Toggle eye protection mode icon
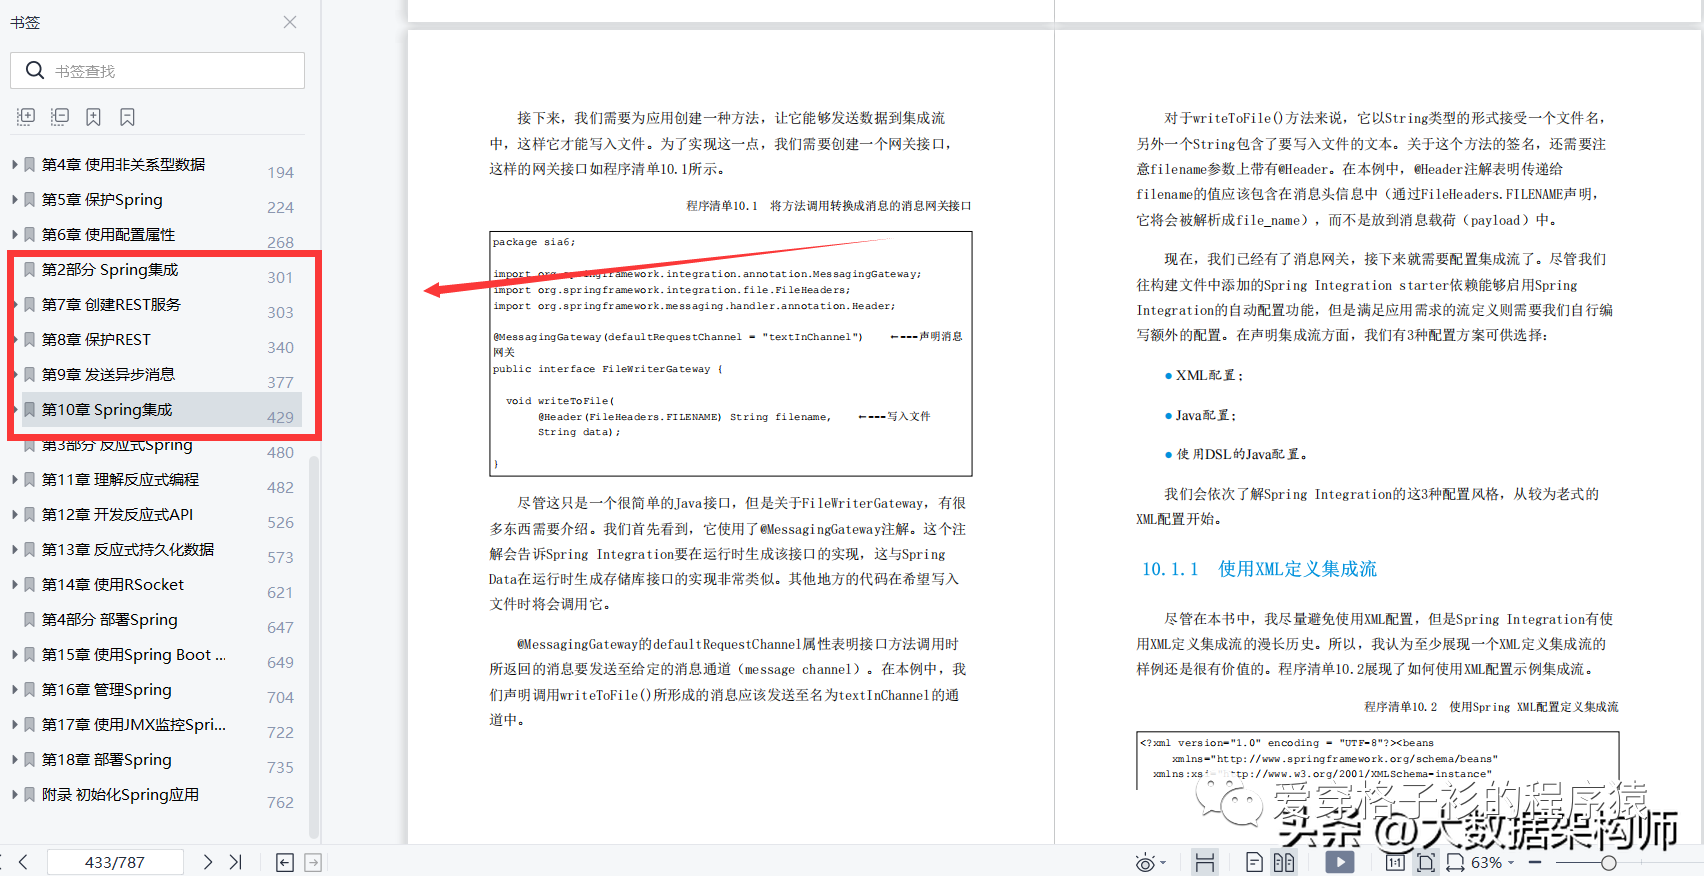Image resolution: width=1704 pixels, height=876 pixels. point(1146,862)
